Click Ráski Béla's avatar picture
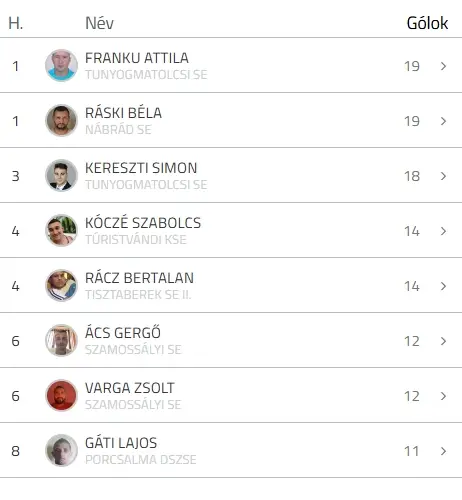 coord(61,120)
